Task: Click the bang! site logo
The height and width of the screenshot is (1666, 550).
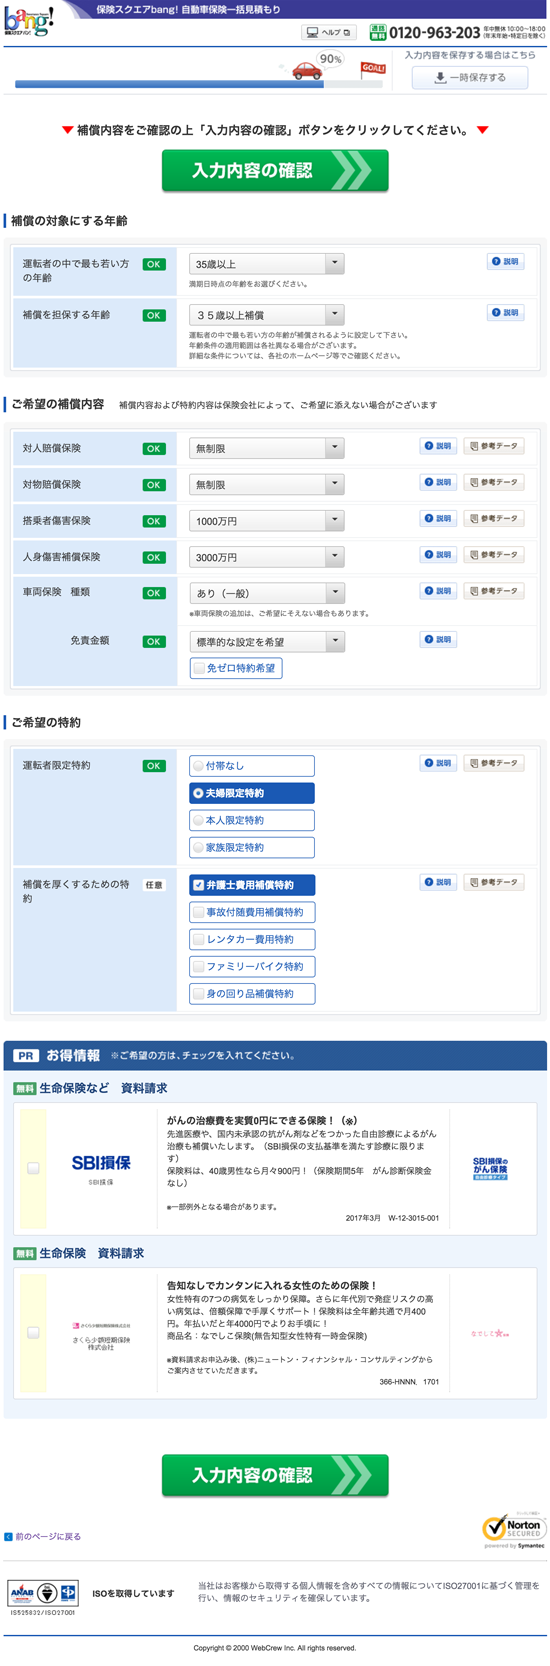Action: point(28,22)
